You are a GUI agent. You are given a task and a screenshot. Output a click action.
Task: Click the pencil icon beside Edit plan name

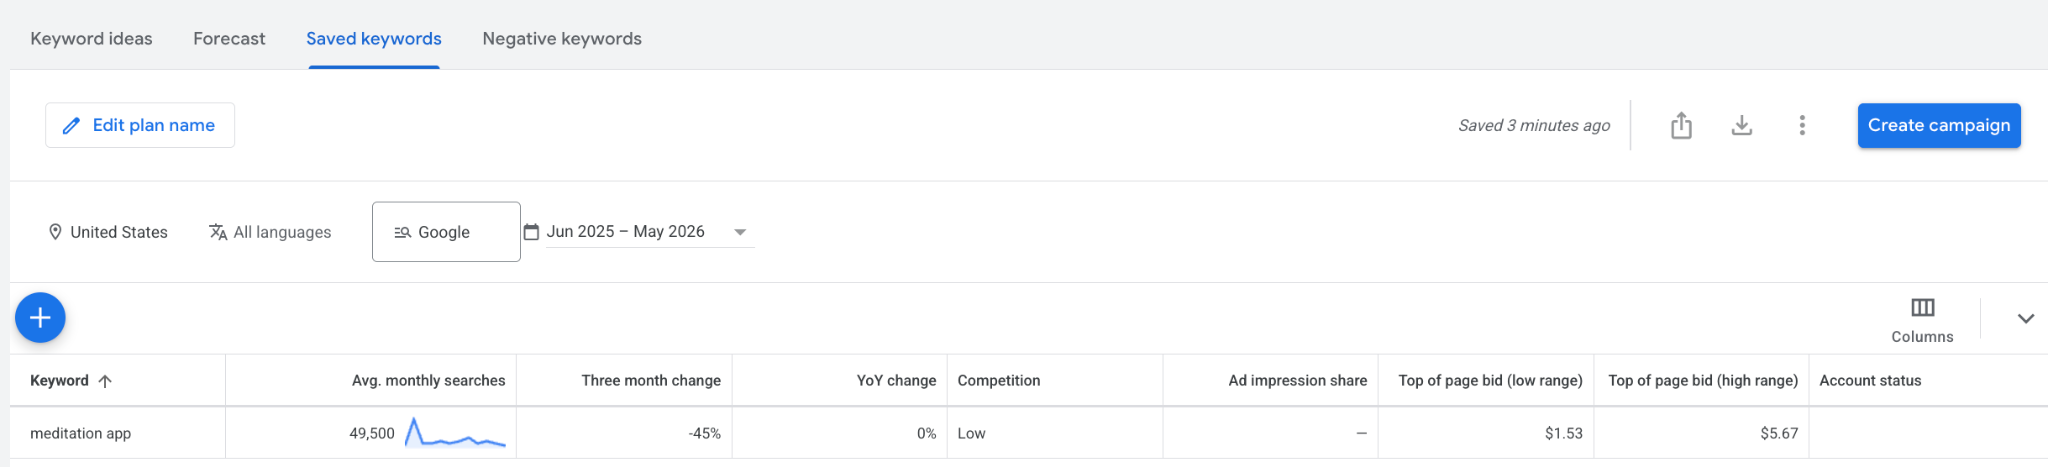(71, 126)
